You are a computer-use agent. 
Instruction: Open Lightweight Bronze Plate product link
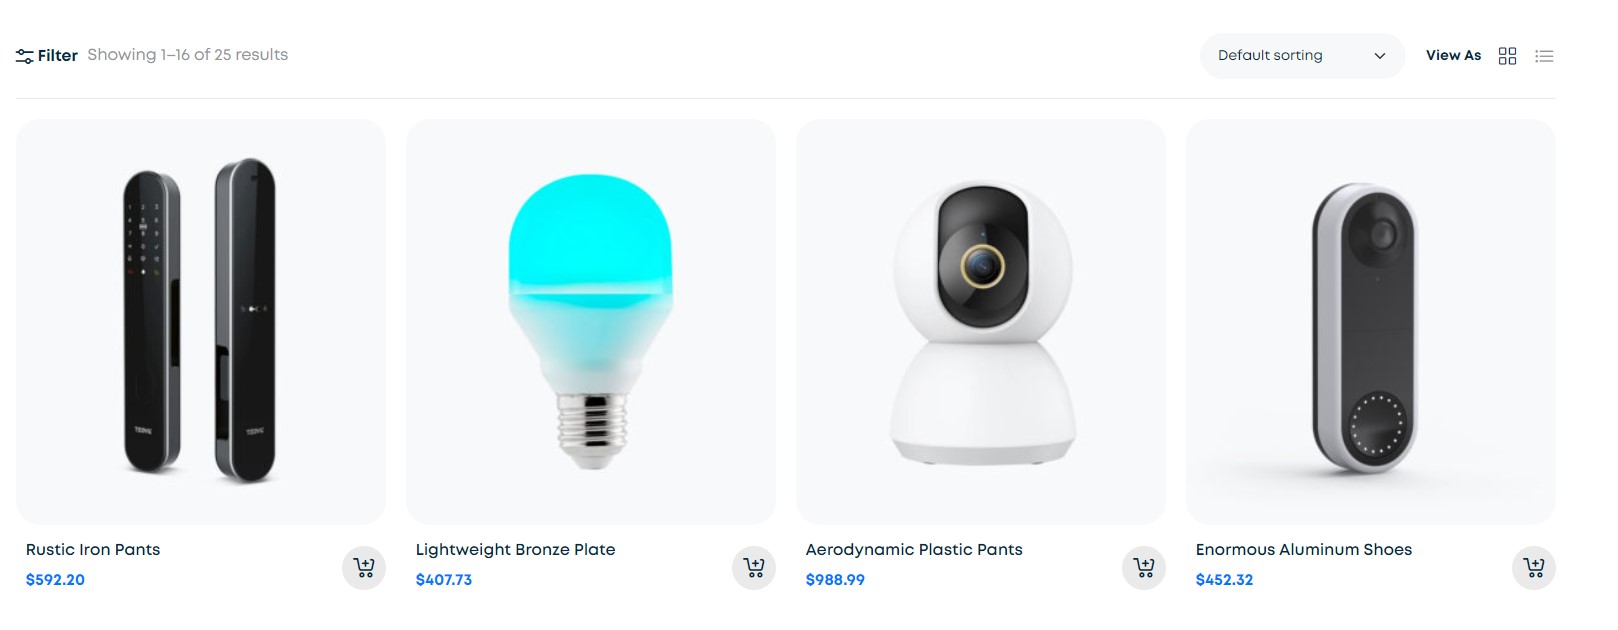pyautogui.click(x=515, y=549)
